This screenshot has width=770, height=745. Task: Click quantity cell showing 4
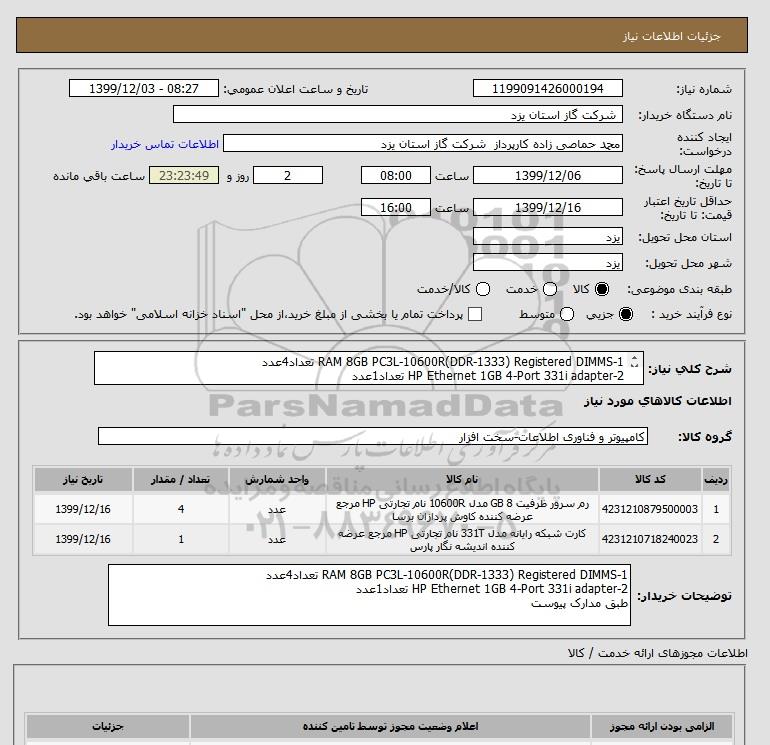pyautogui.click(x=181, y=509)
